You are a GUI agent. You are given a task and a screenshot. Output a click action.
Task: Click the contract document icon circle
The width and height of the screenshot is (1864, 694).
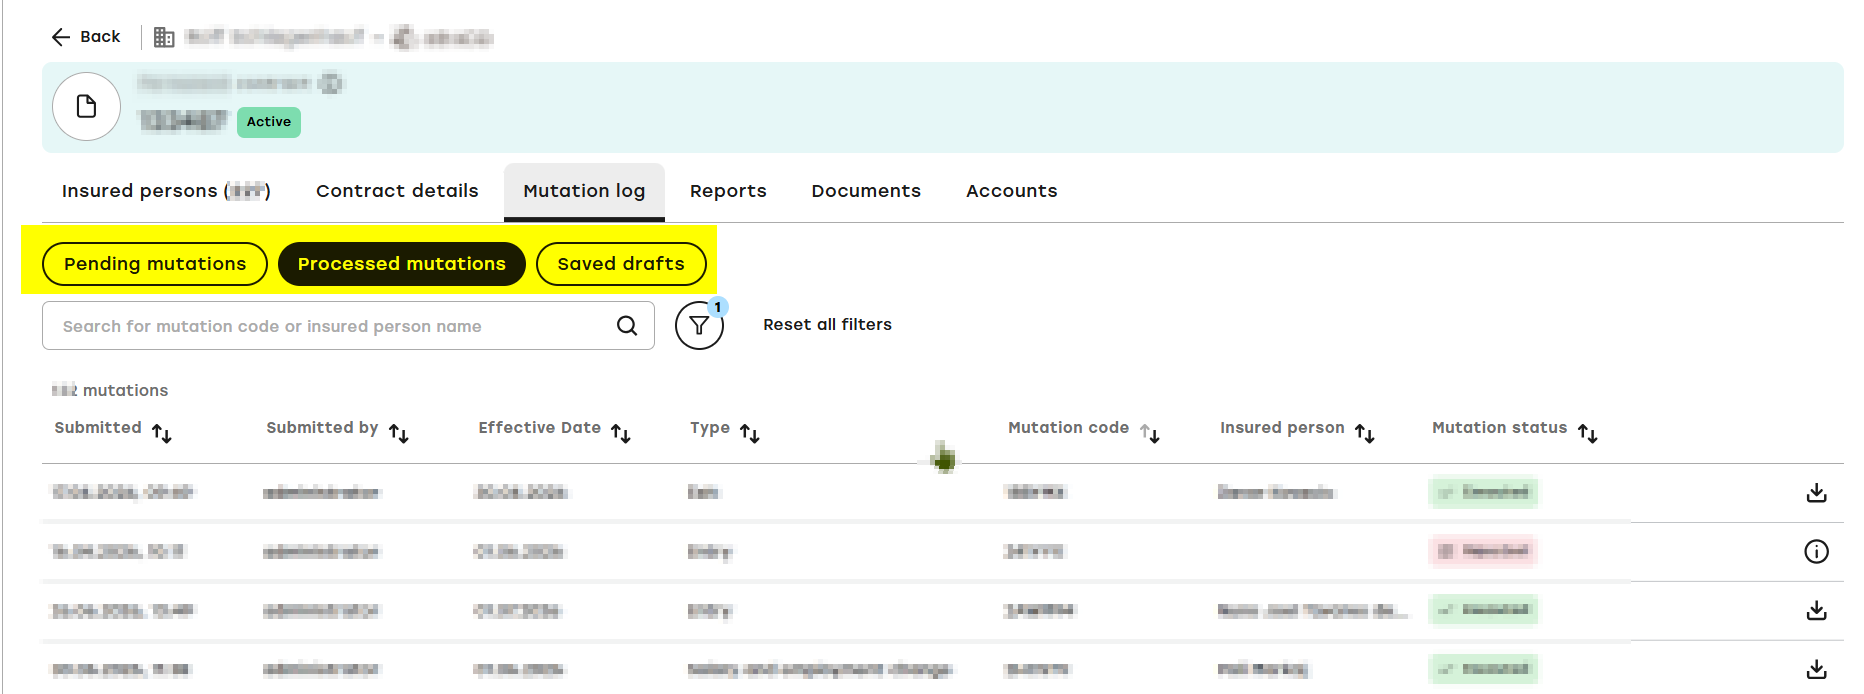pos(87,106)
